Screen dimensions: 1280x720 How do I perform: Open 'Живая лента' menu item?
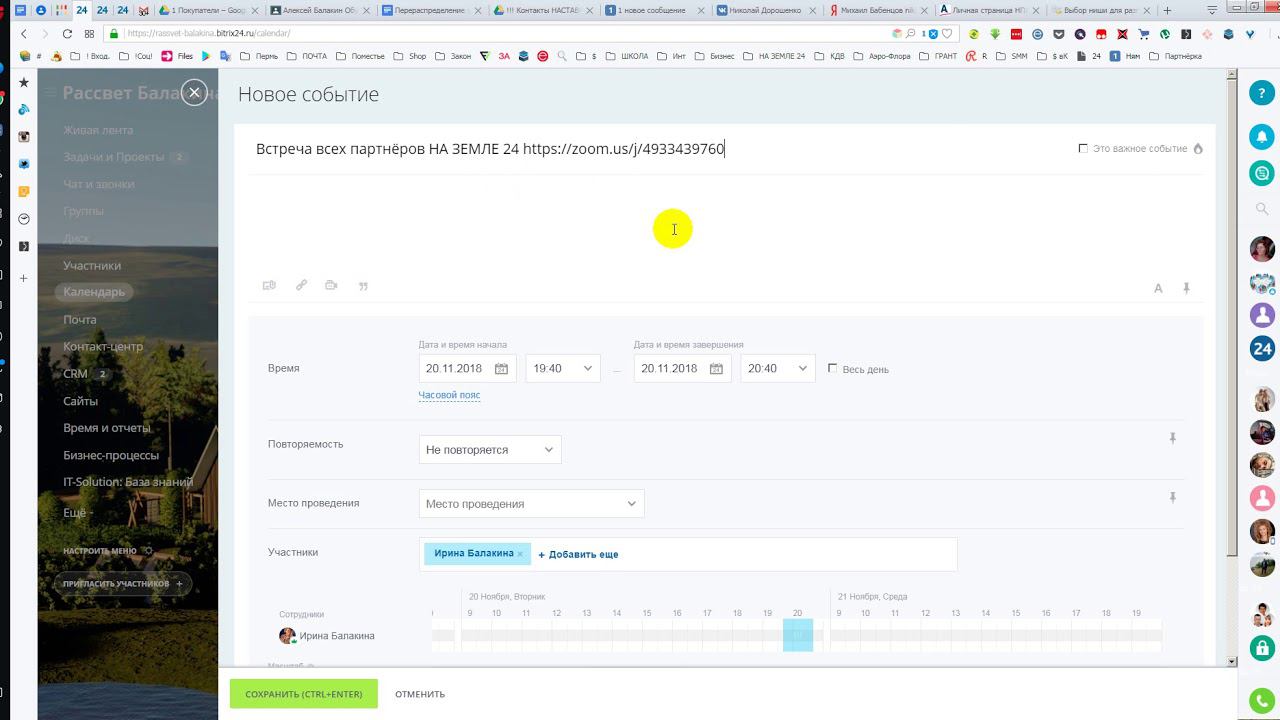pyautogui.click(x=98, y=130)
